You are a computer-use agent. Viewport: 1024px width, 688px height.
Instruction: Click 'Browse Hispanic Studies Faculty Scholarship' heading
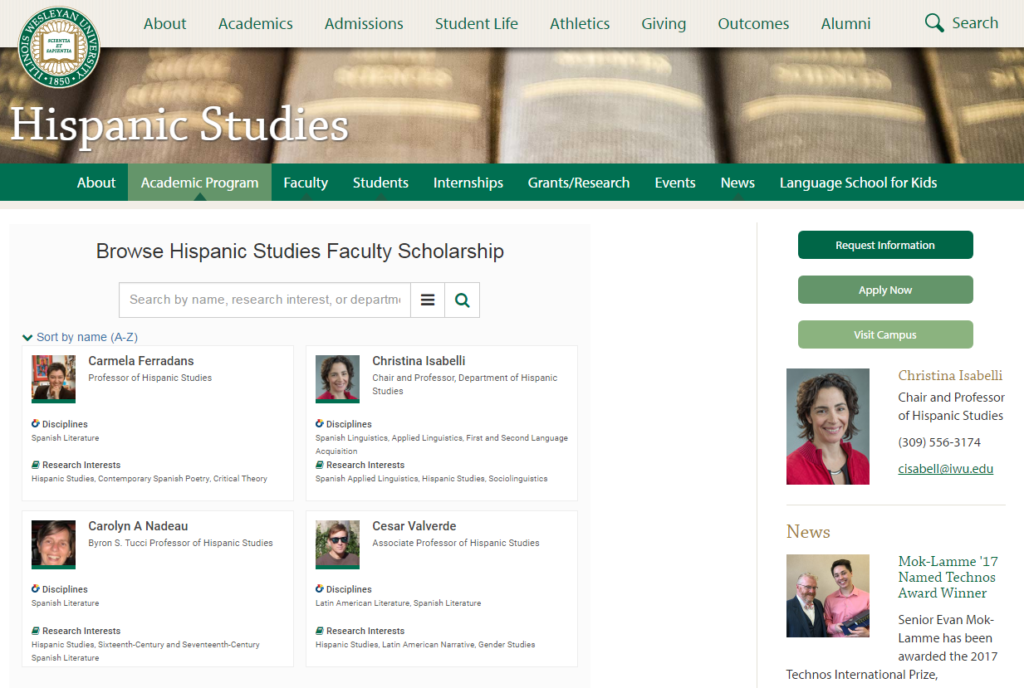click(300, 251)
